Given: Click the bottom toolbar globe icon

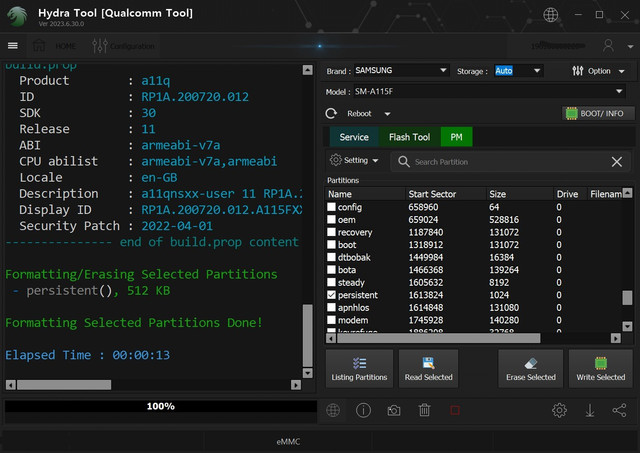Looking at the screenshot, I should [333, 410].
